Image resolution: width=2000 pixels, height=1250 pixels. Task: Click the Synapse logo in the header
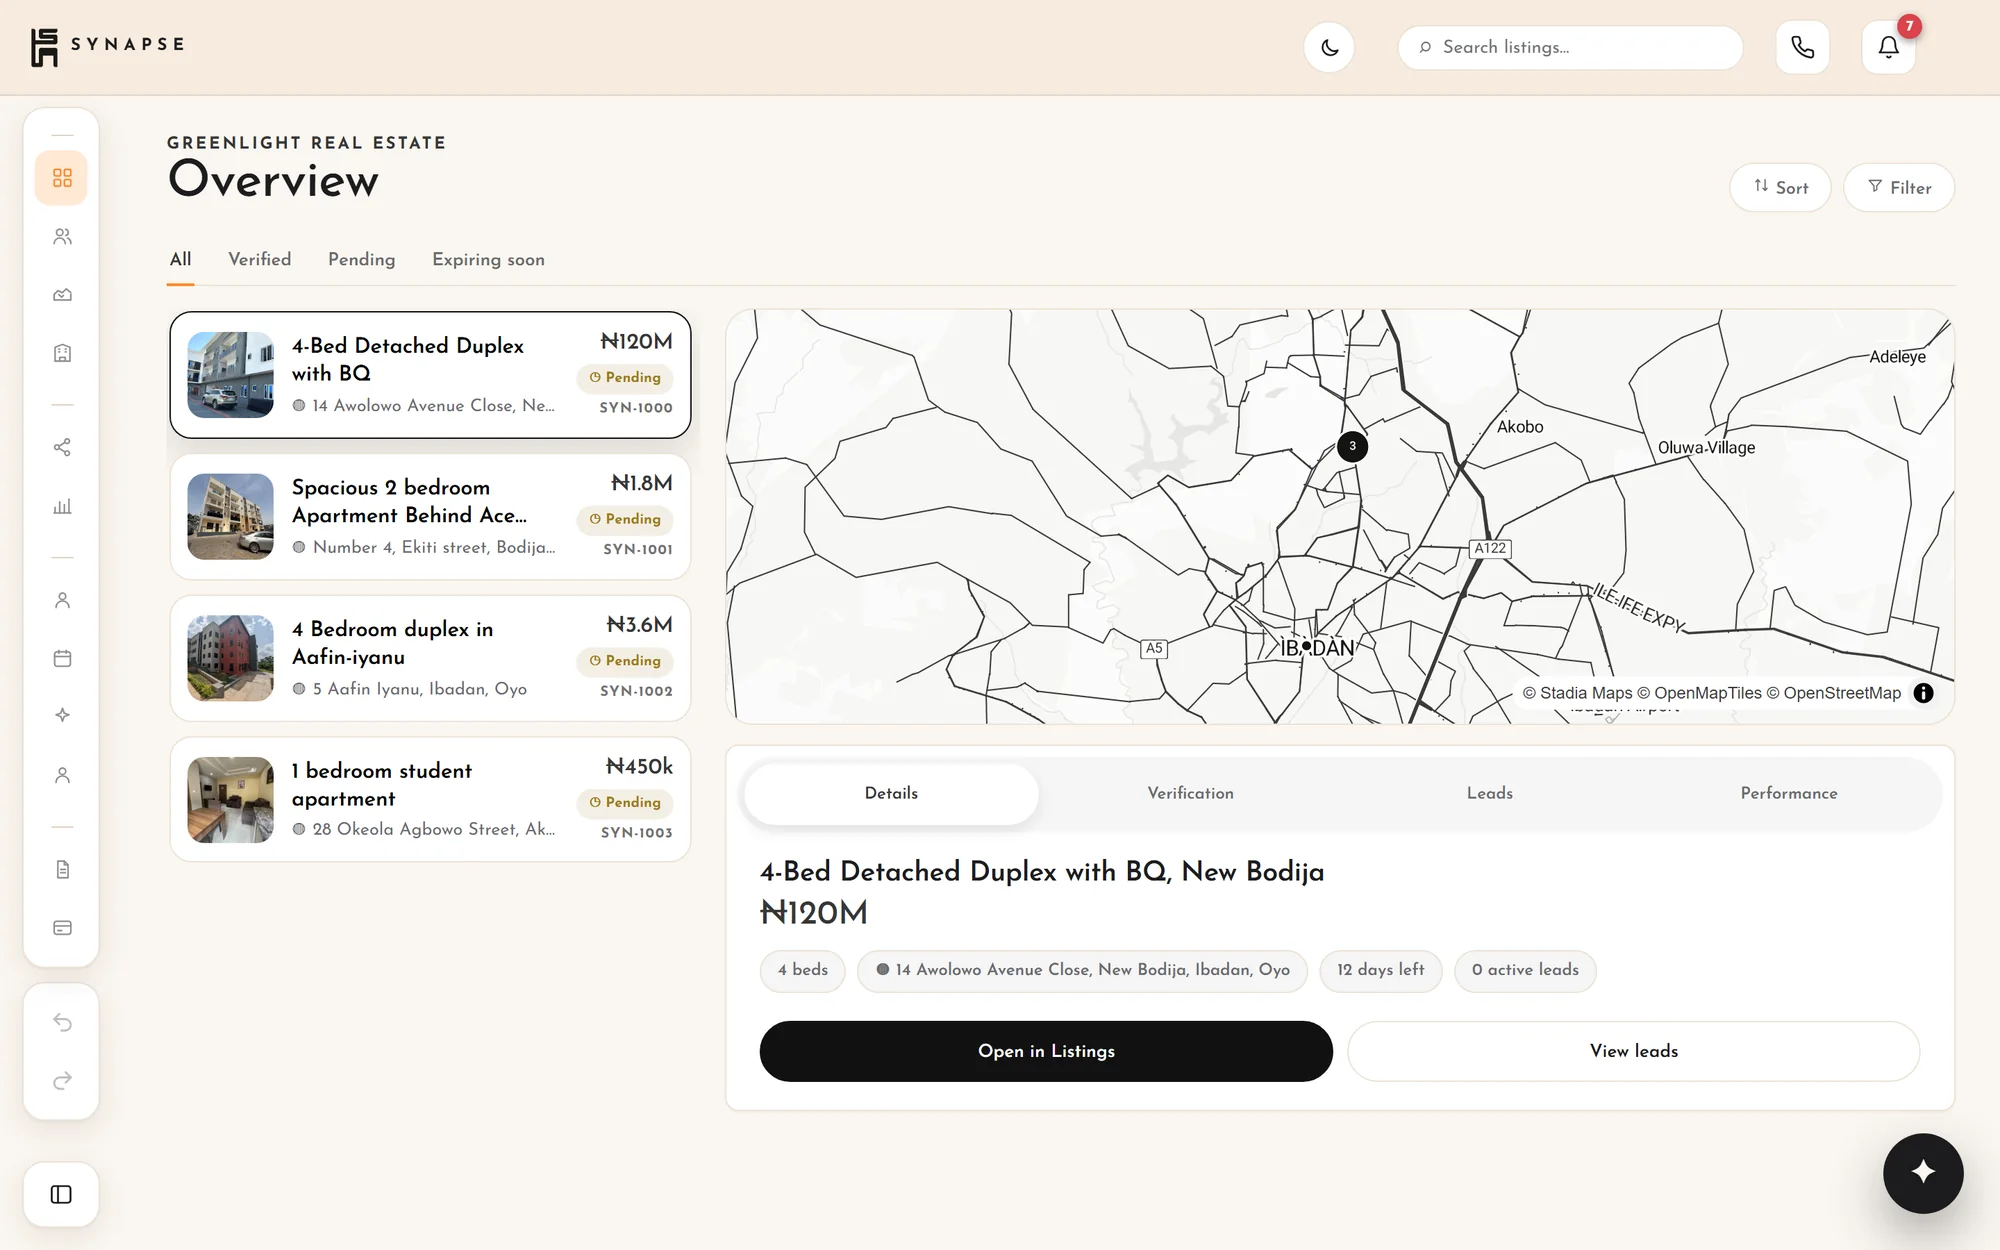107,46
